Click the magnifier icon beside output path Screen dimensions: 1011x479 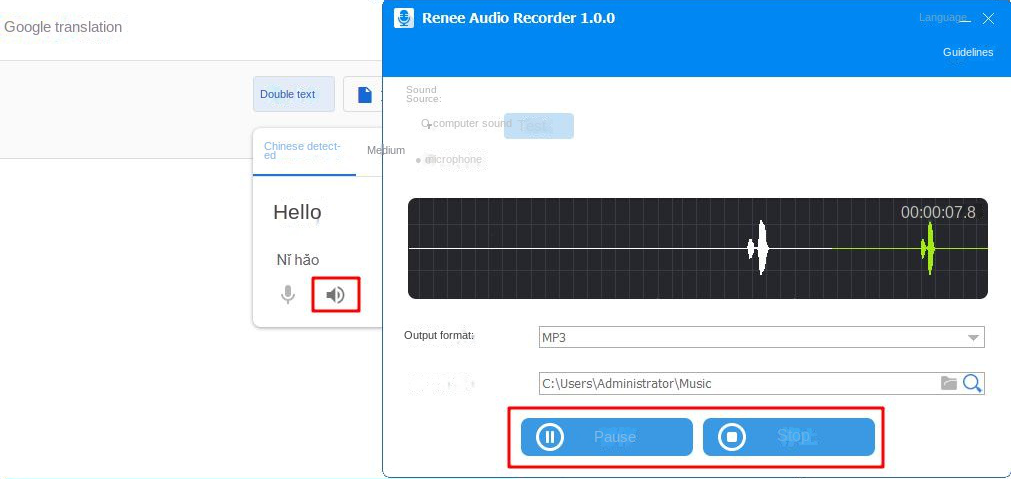coord(972,383)
